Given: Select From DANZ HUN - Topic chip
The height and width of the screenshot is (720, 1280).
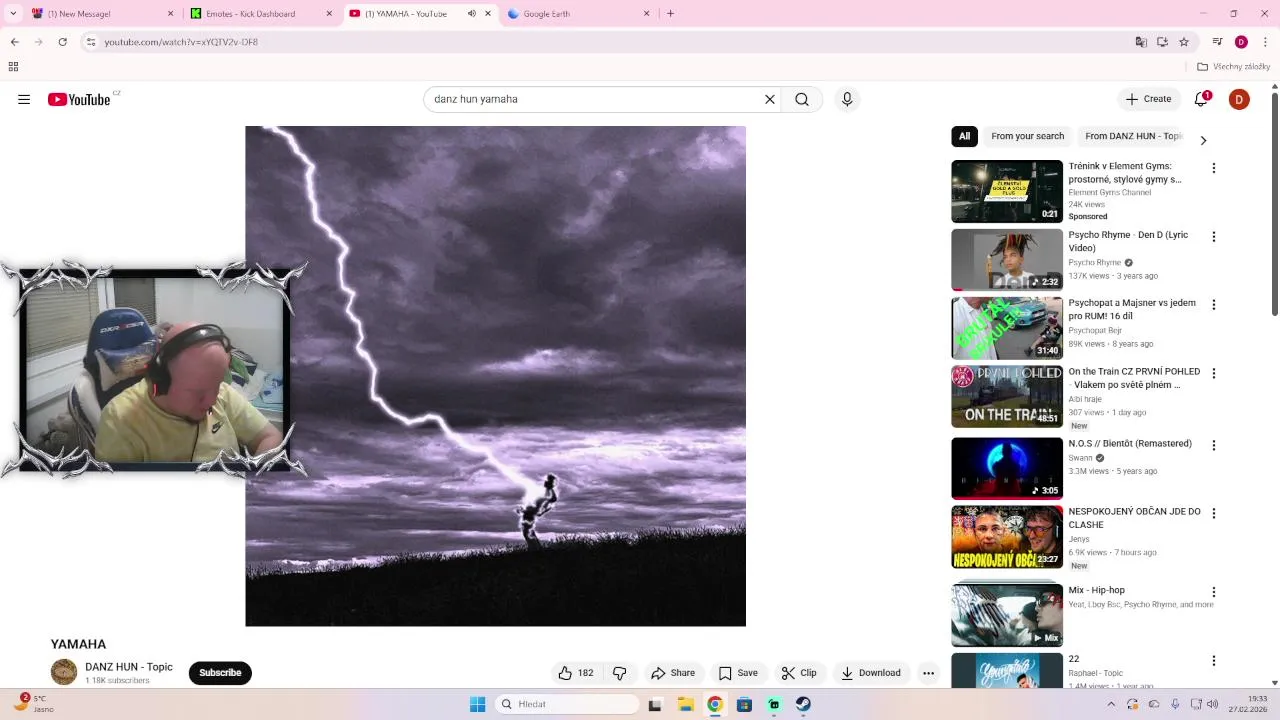Looking at the screenshot, I should pos(1133,136).
